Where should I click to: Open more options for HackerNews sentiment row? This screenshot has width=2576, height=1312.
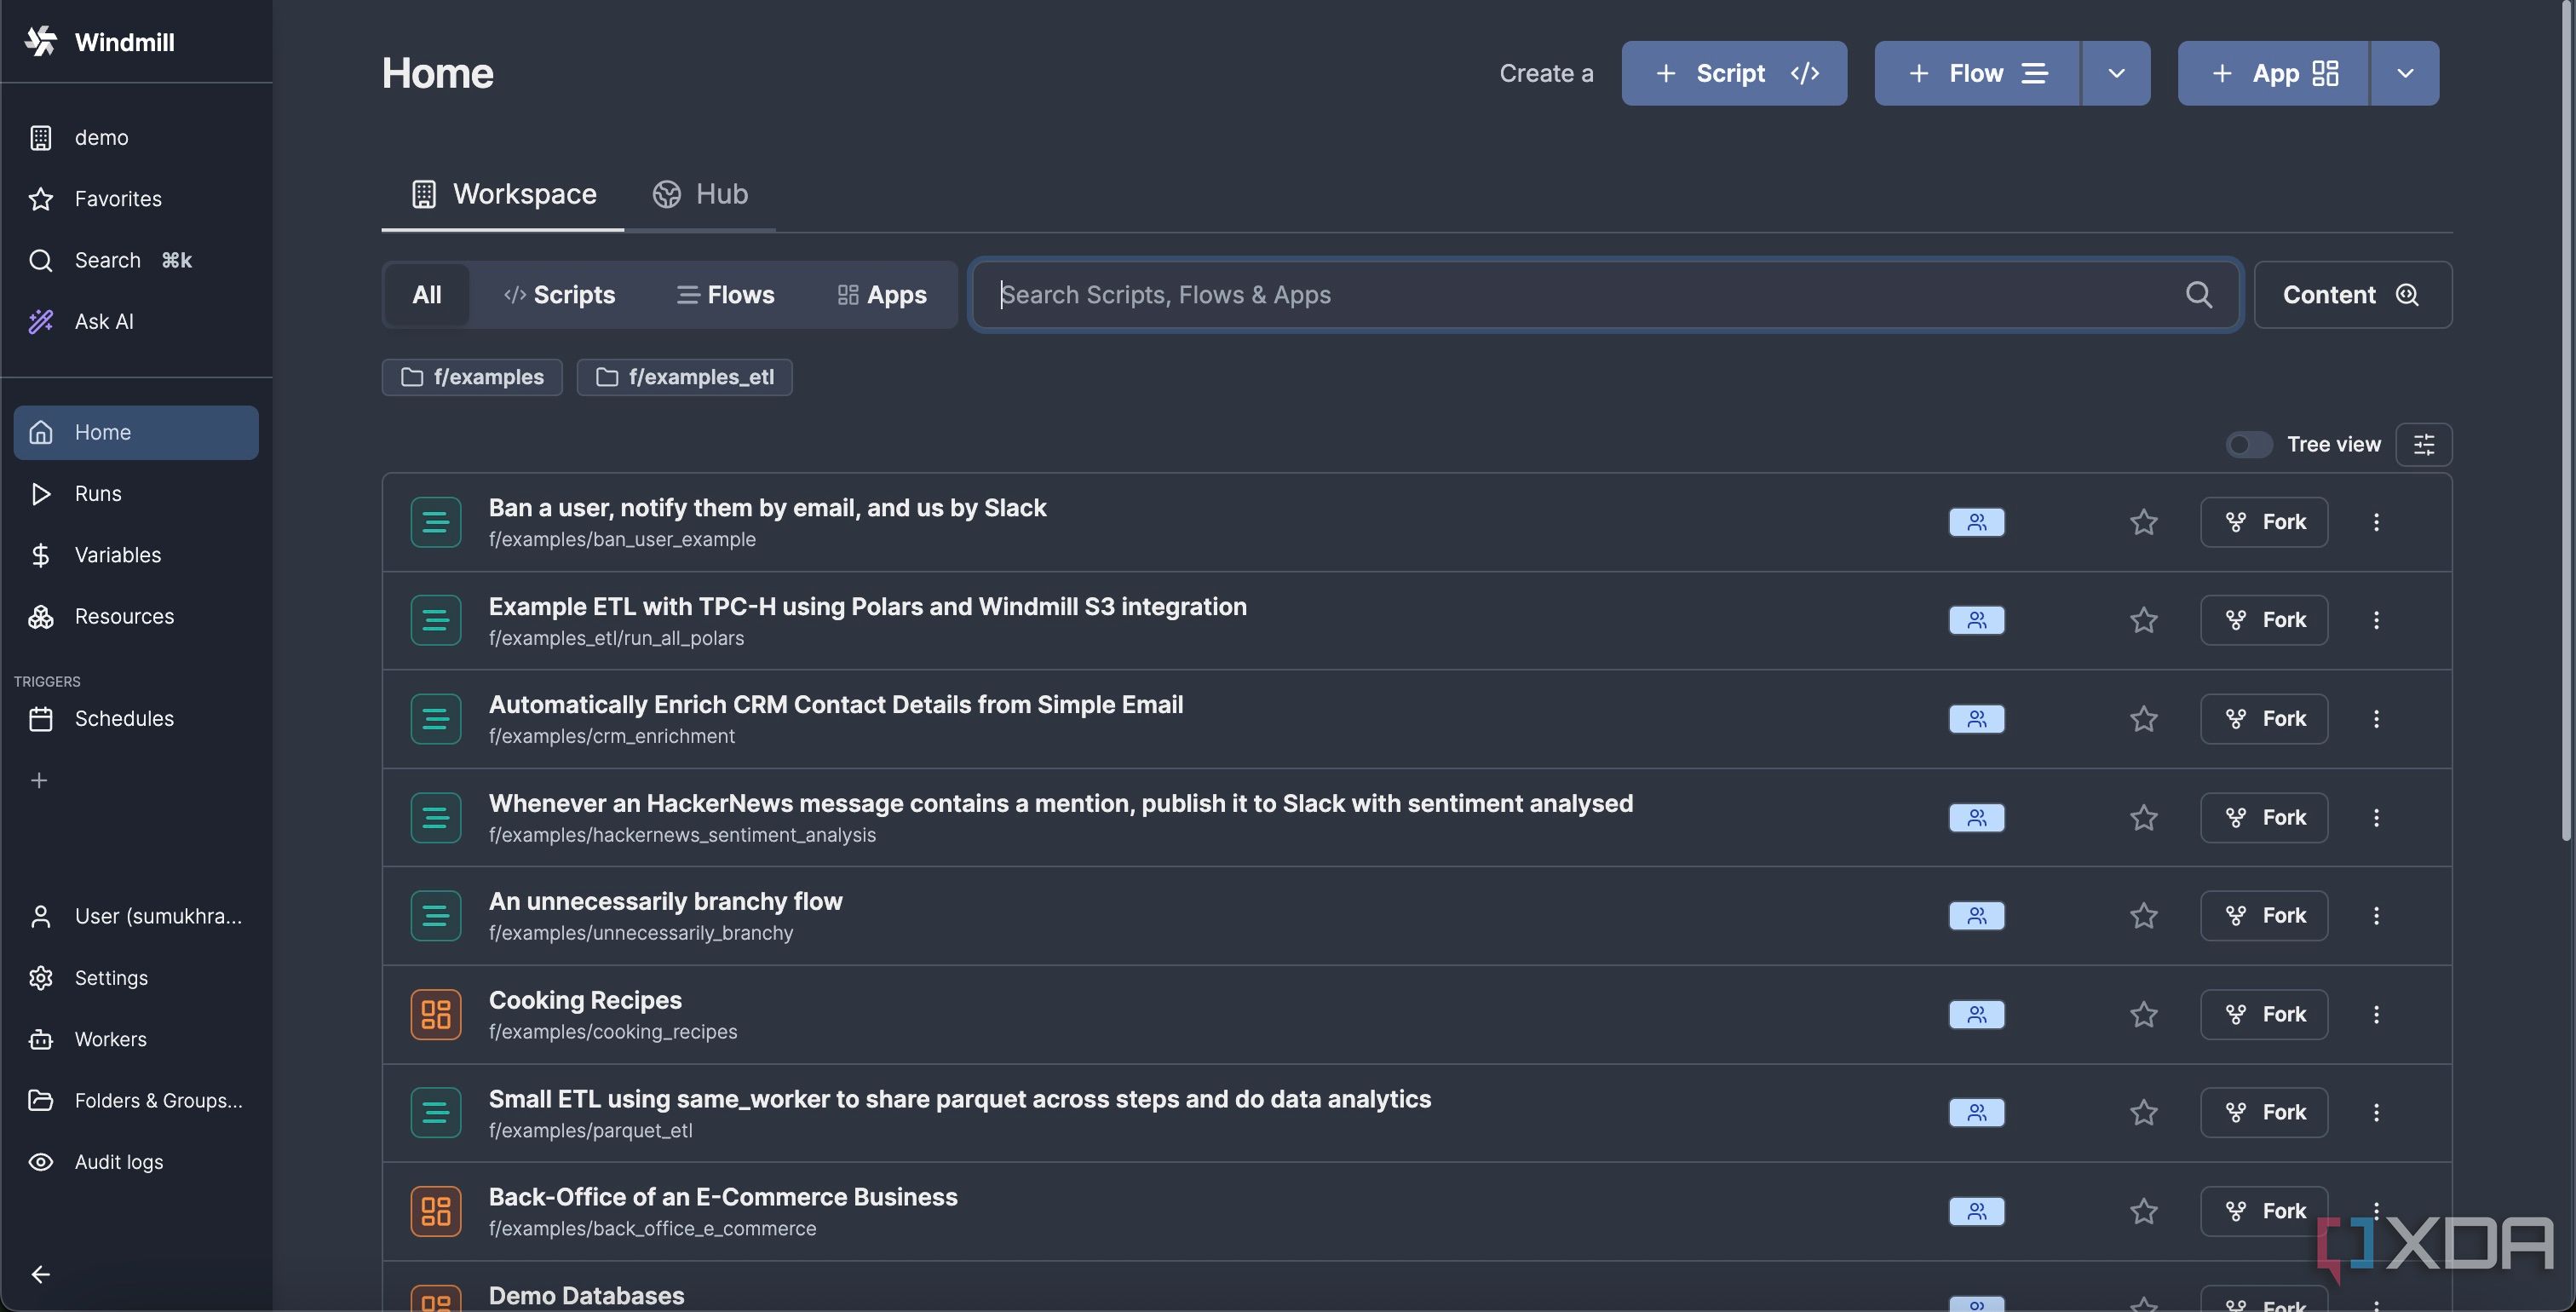point(2376,818)
